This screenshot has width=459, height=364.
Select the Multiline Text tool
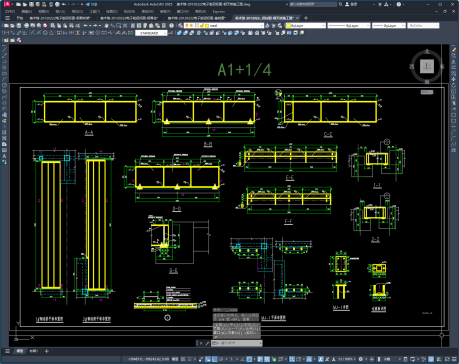tap(4, 156)
